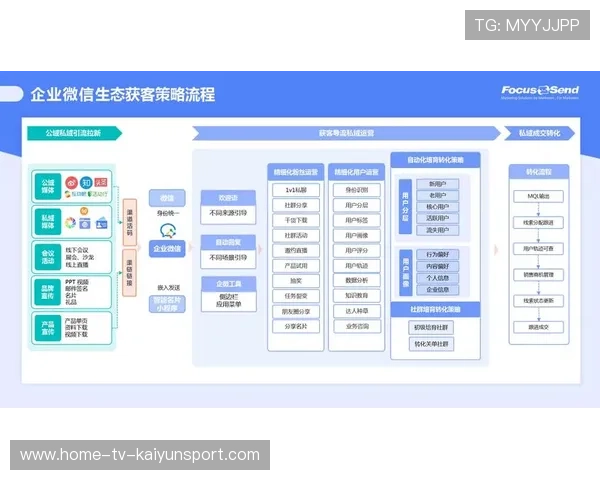
Task: Click the 个人信息 box
Action: [437, 278]
